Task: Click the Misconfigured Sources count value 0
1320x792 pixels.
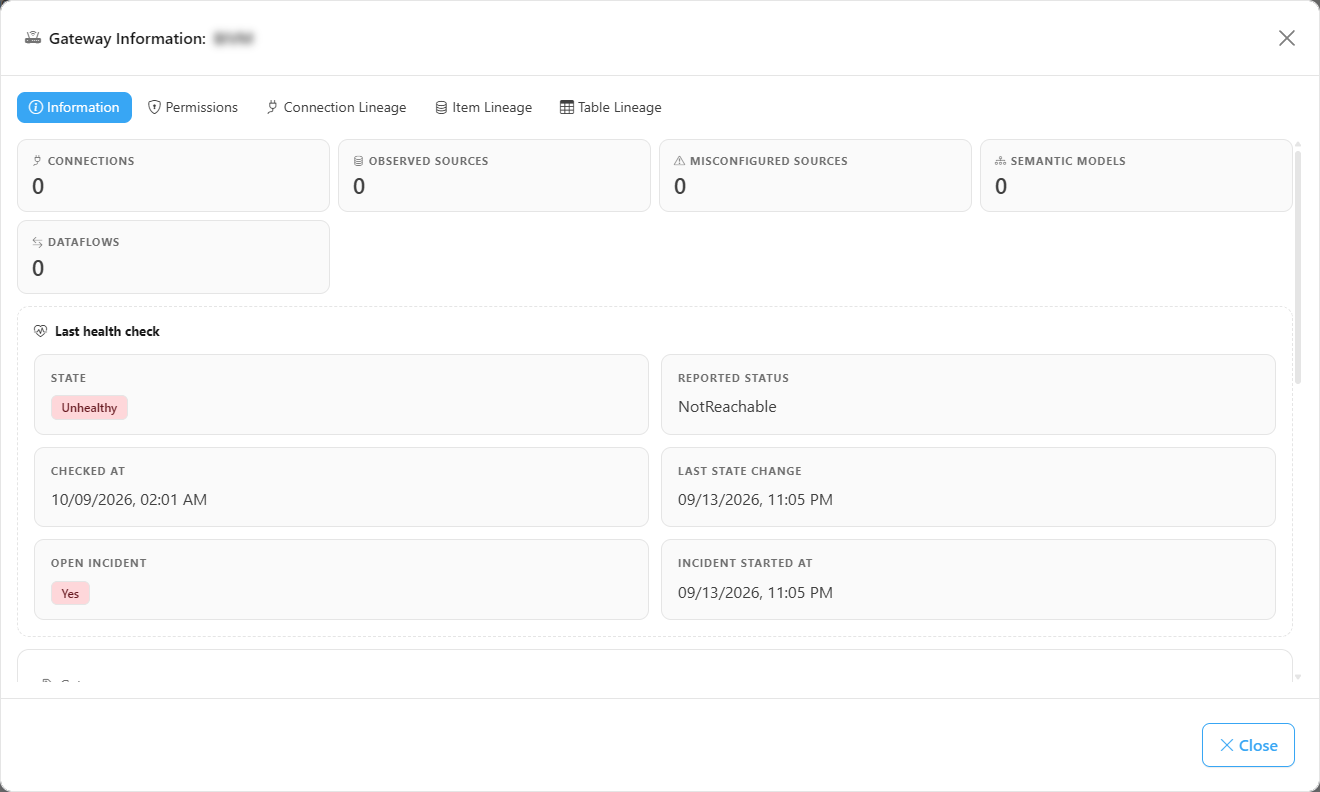Action: tap(680, 187)
